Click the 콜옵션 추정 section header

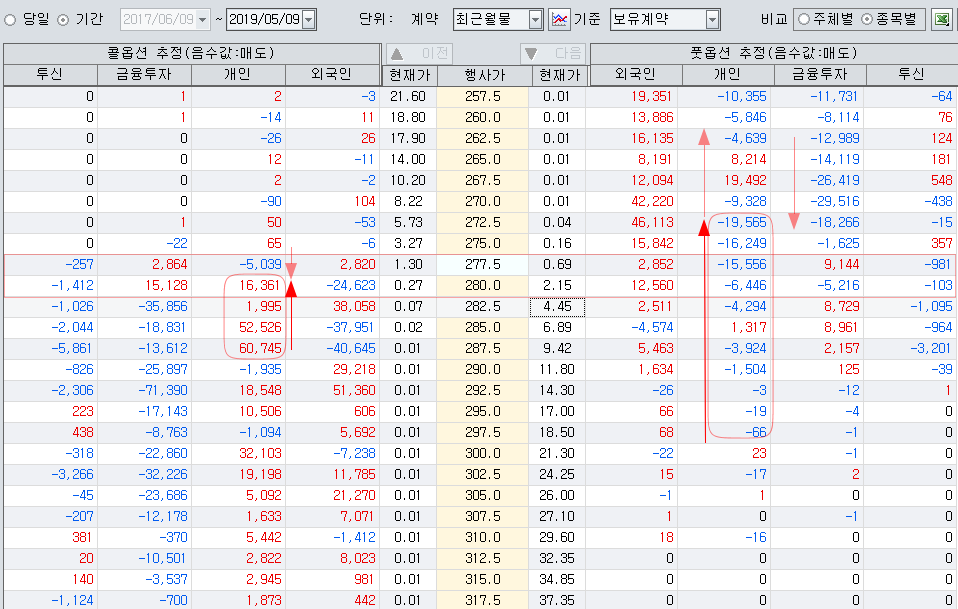[x=190, y=53]
